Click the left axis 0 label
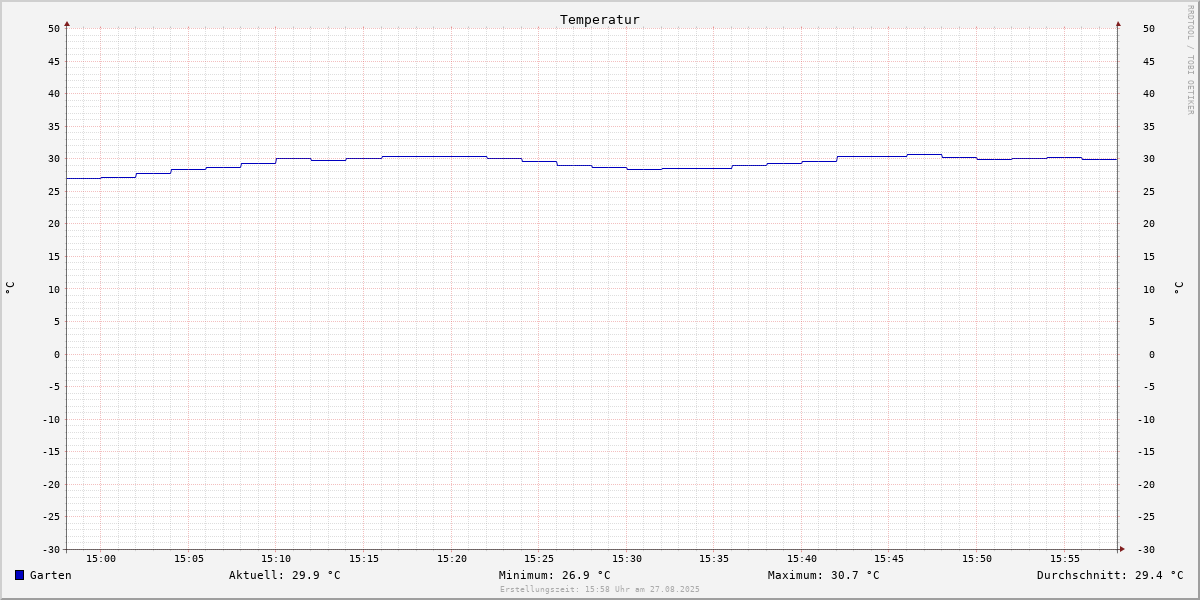1200x600 pixels. [57, 354]
